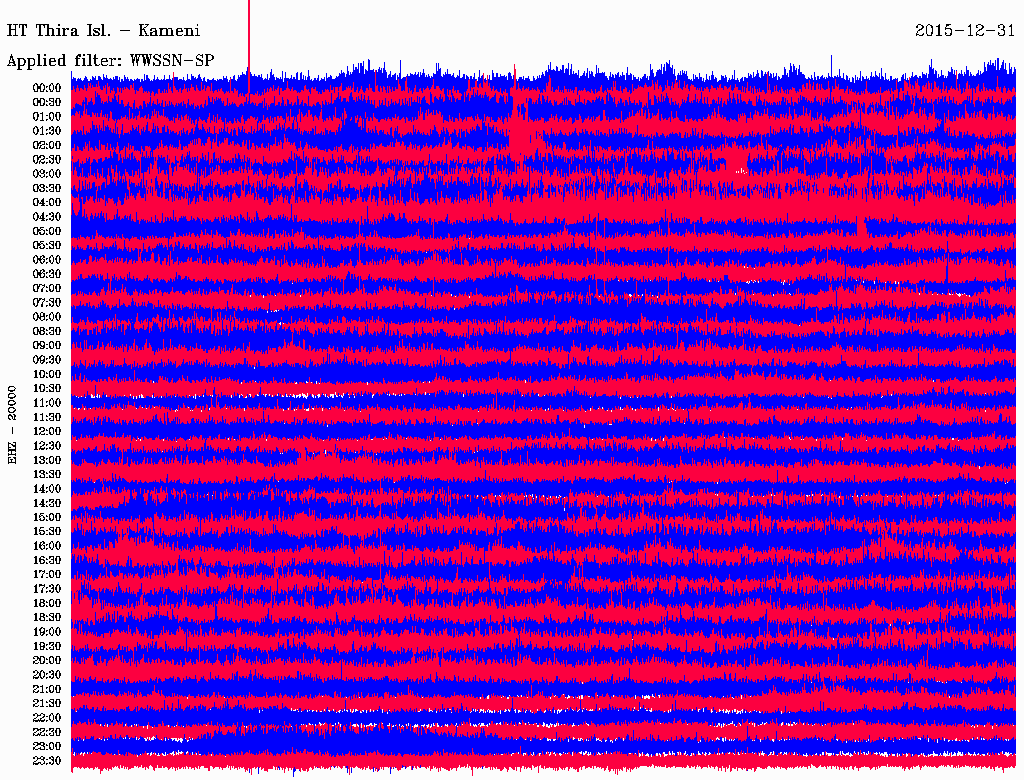
Task: Click the 11:30 time label
Action: pos(47,417)
